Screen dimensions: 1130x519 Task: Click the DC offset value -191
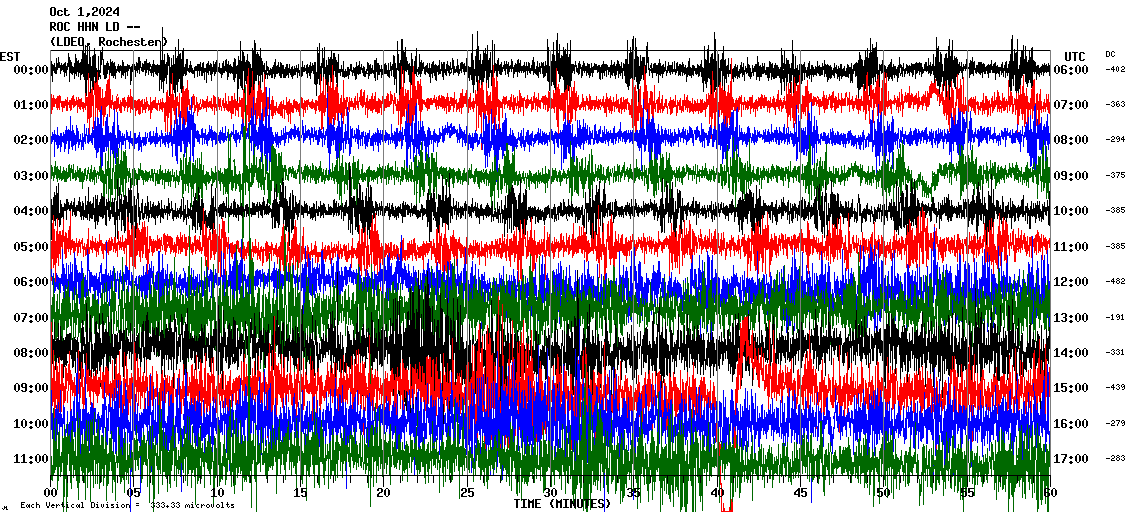coord(1115,318)
